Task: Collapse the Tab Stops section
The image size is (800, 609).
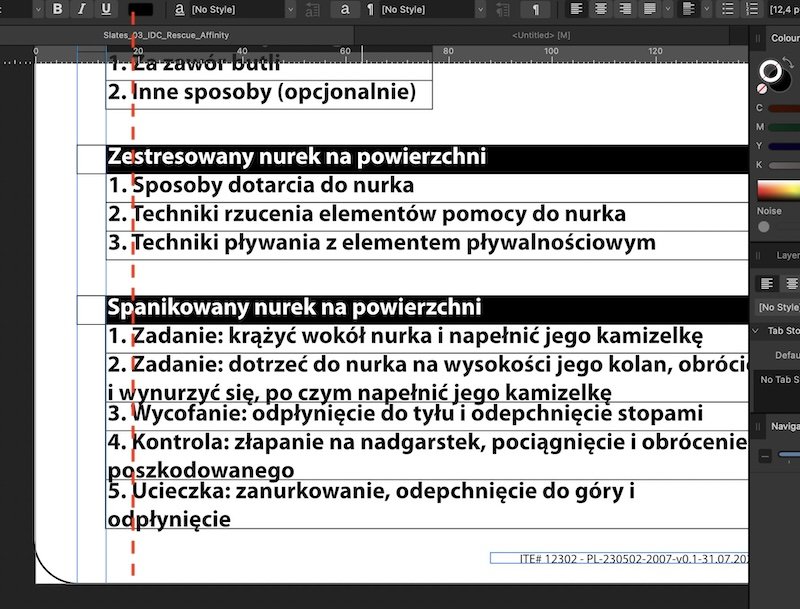Action: [756, 331]
